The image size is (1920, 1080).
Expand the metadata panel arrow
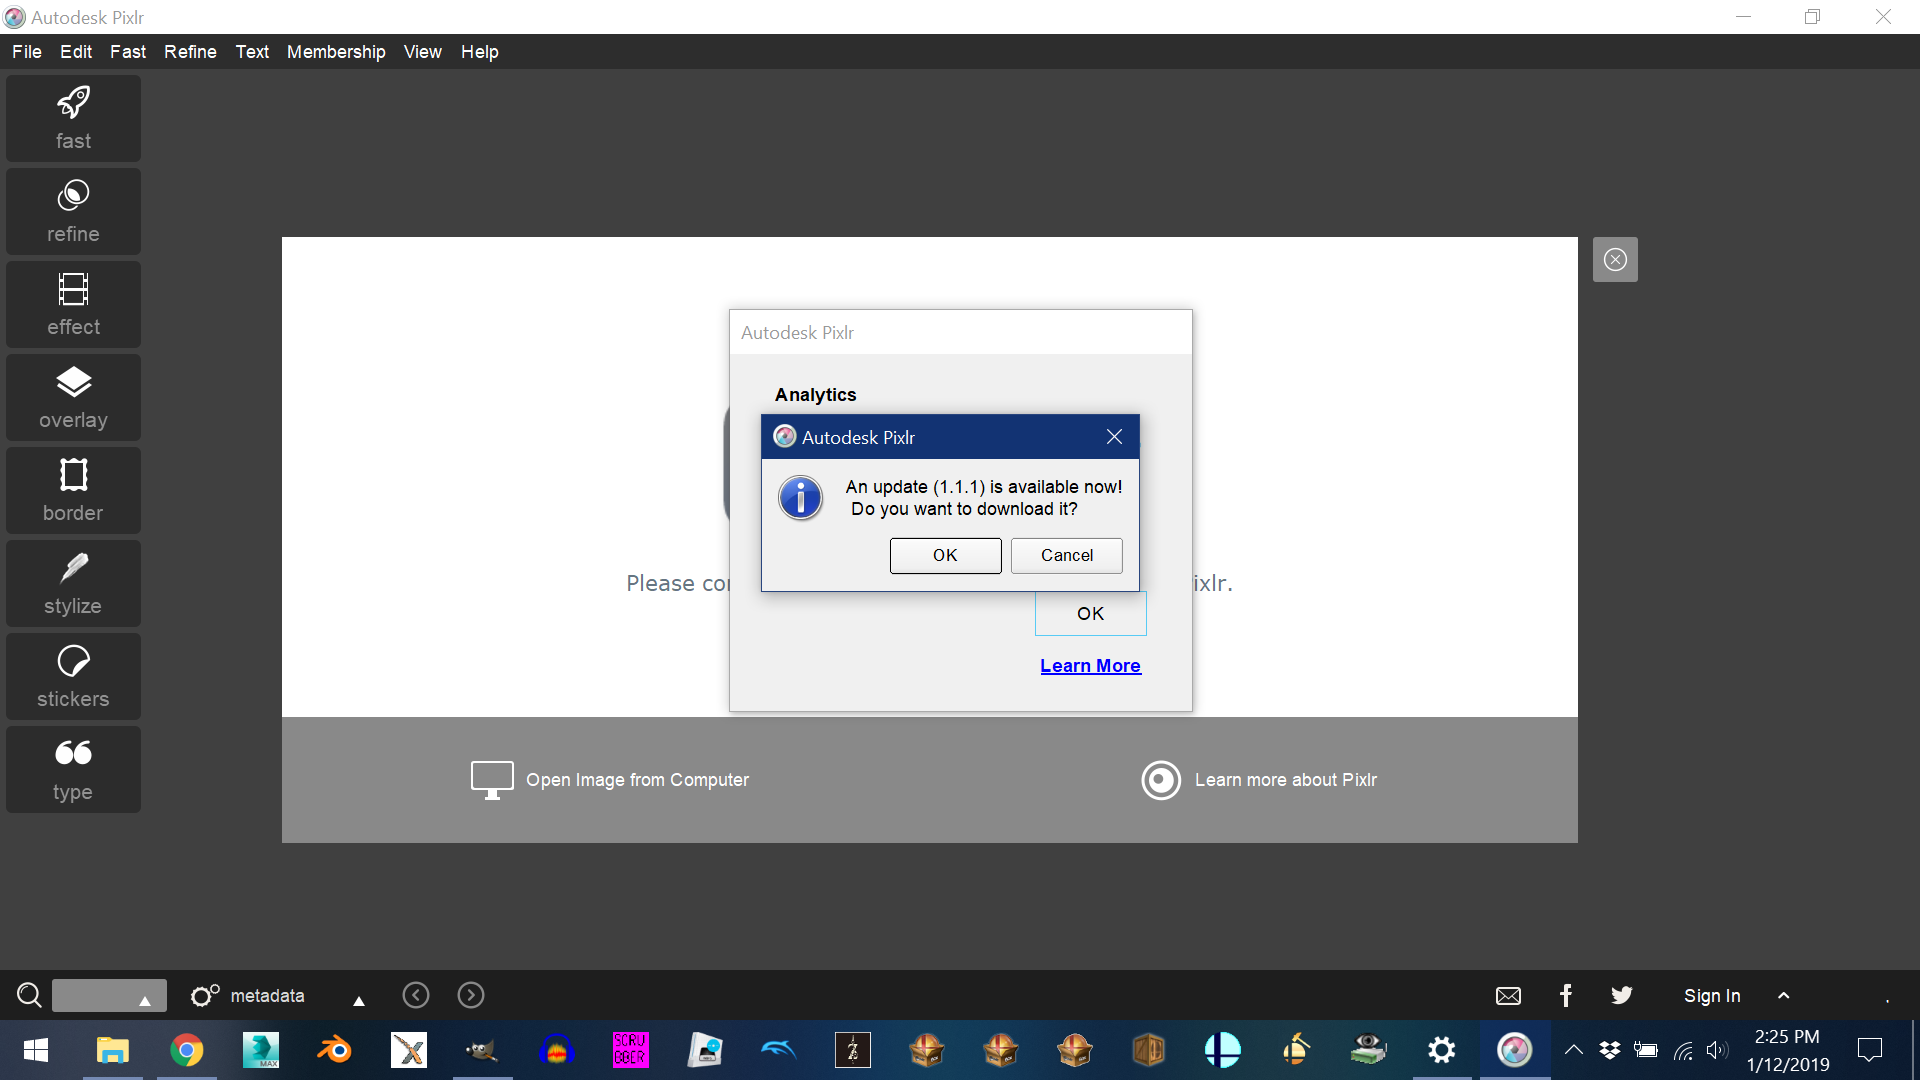tap(359, 999)
